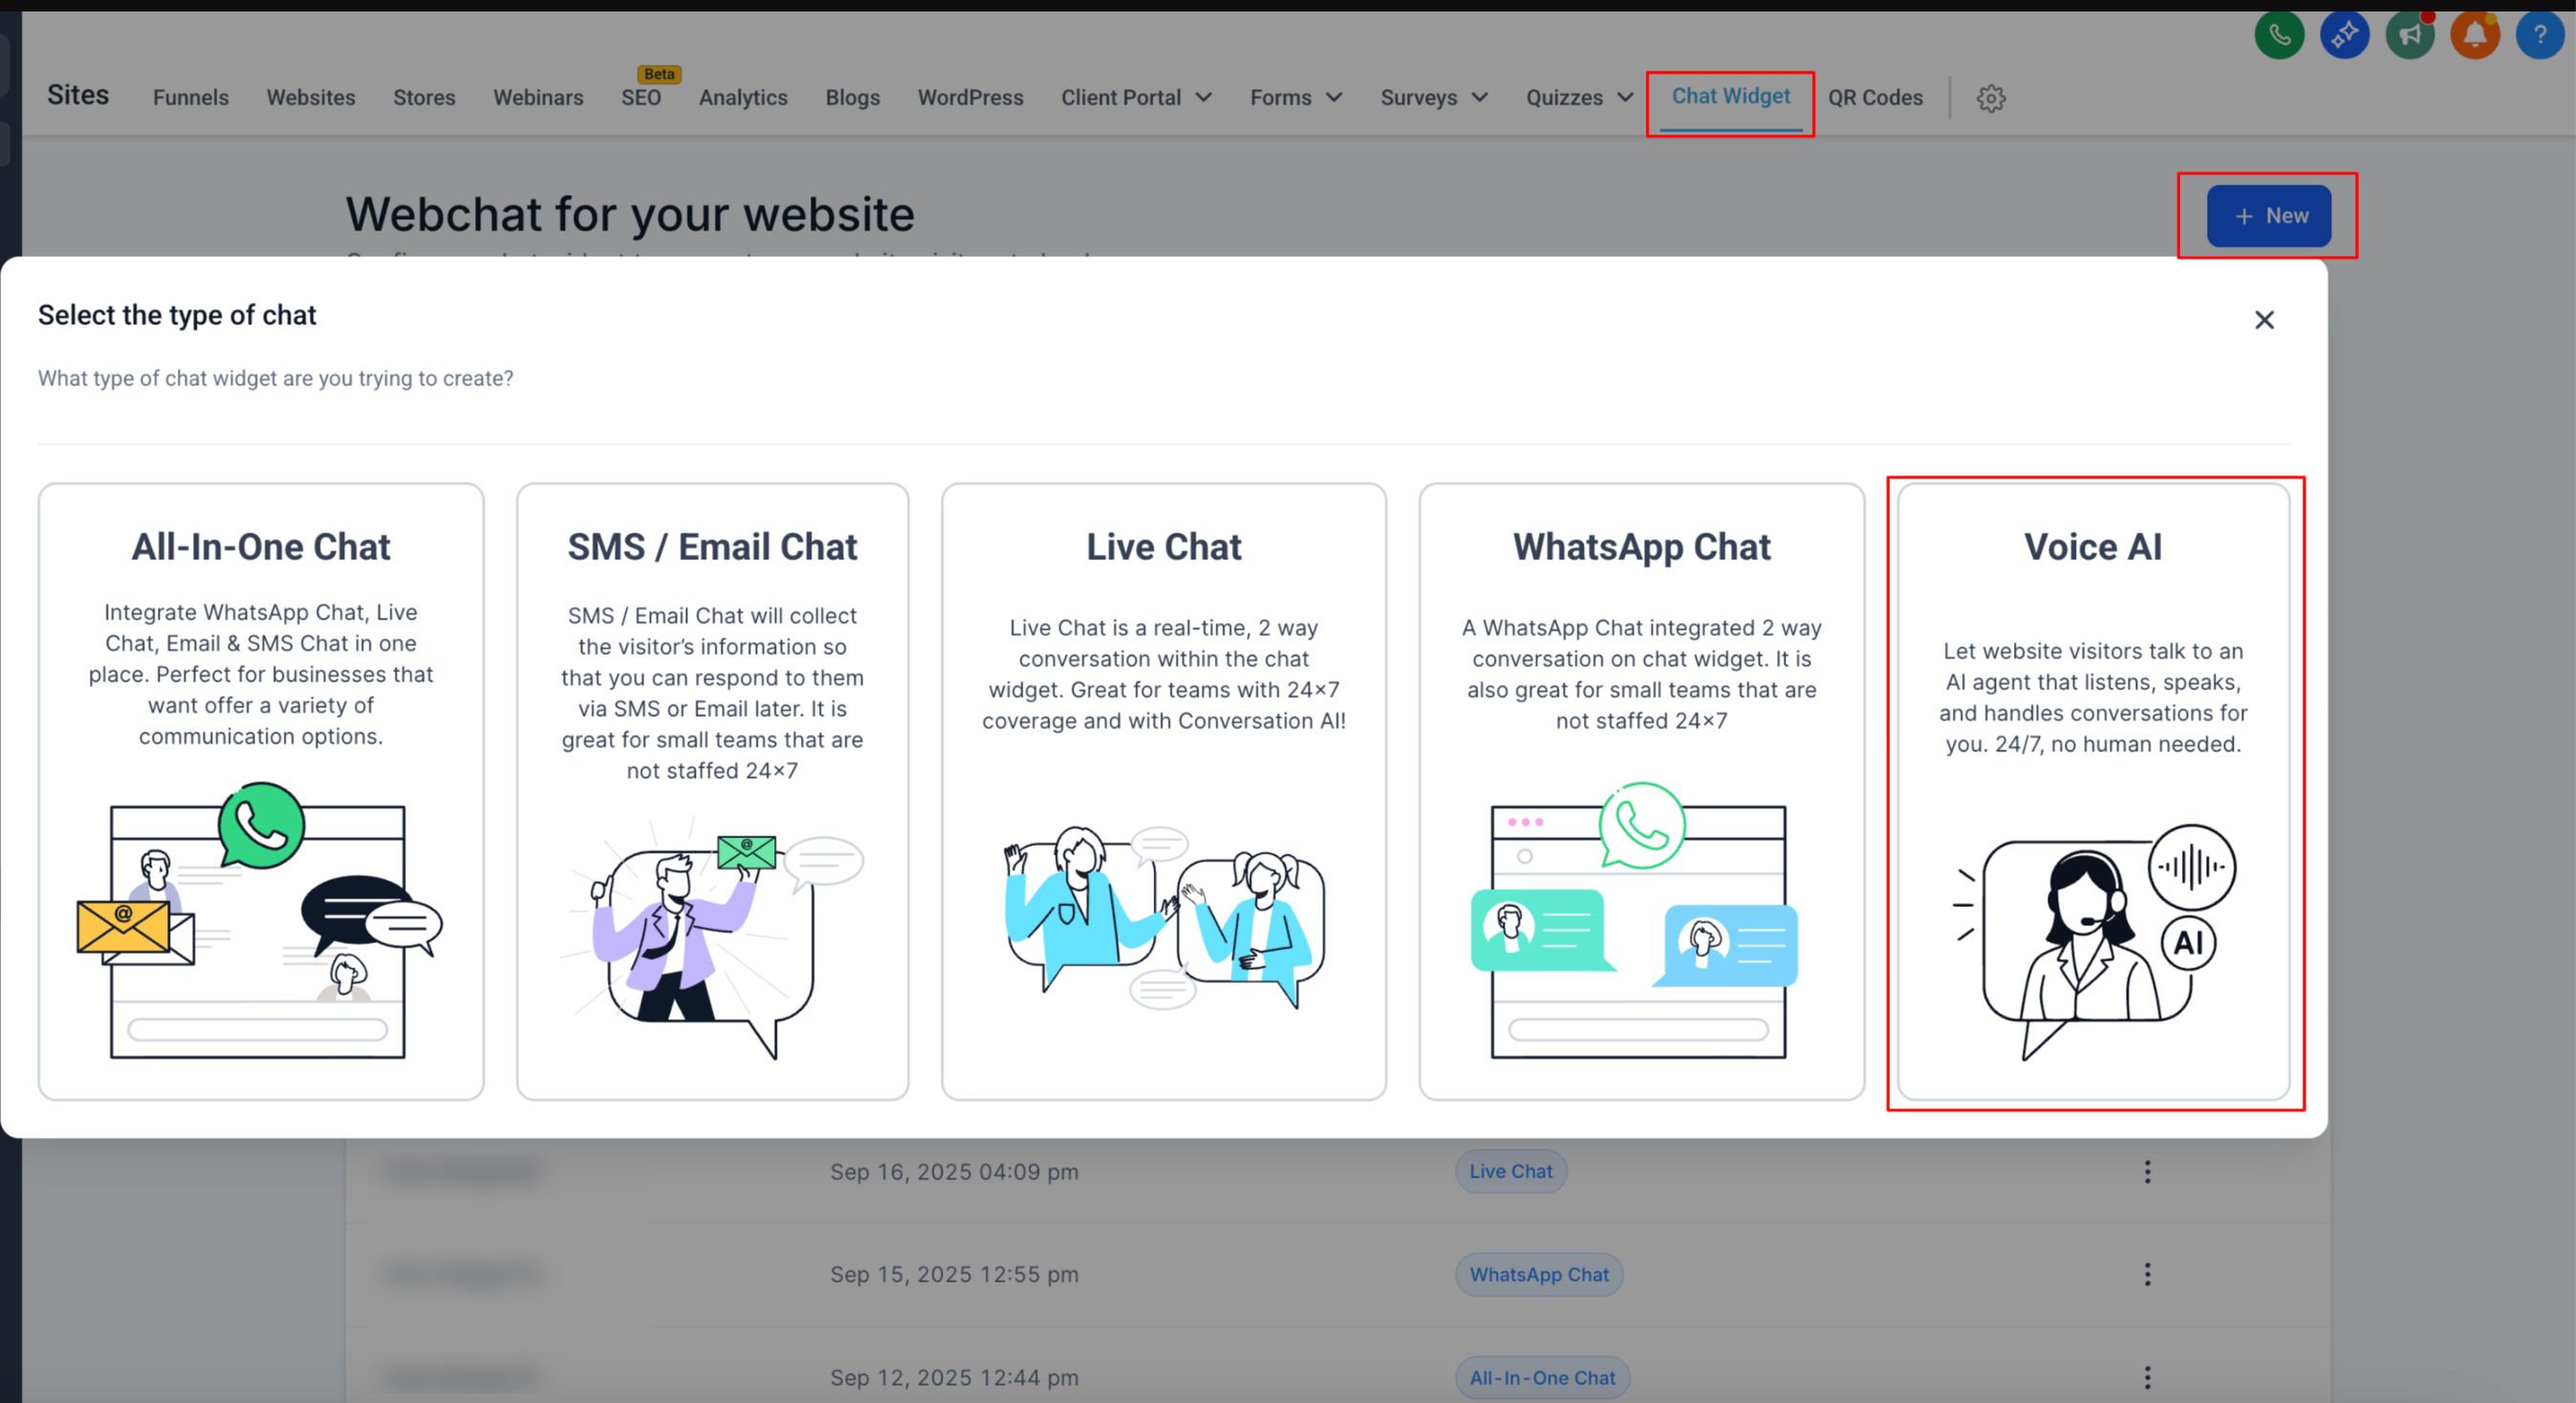Expand the Surveys dropdown
This screenshot has width=2576, height=1403.
(1435, 98)
